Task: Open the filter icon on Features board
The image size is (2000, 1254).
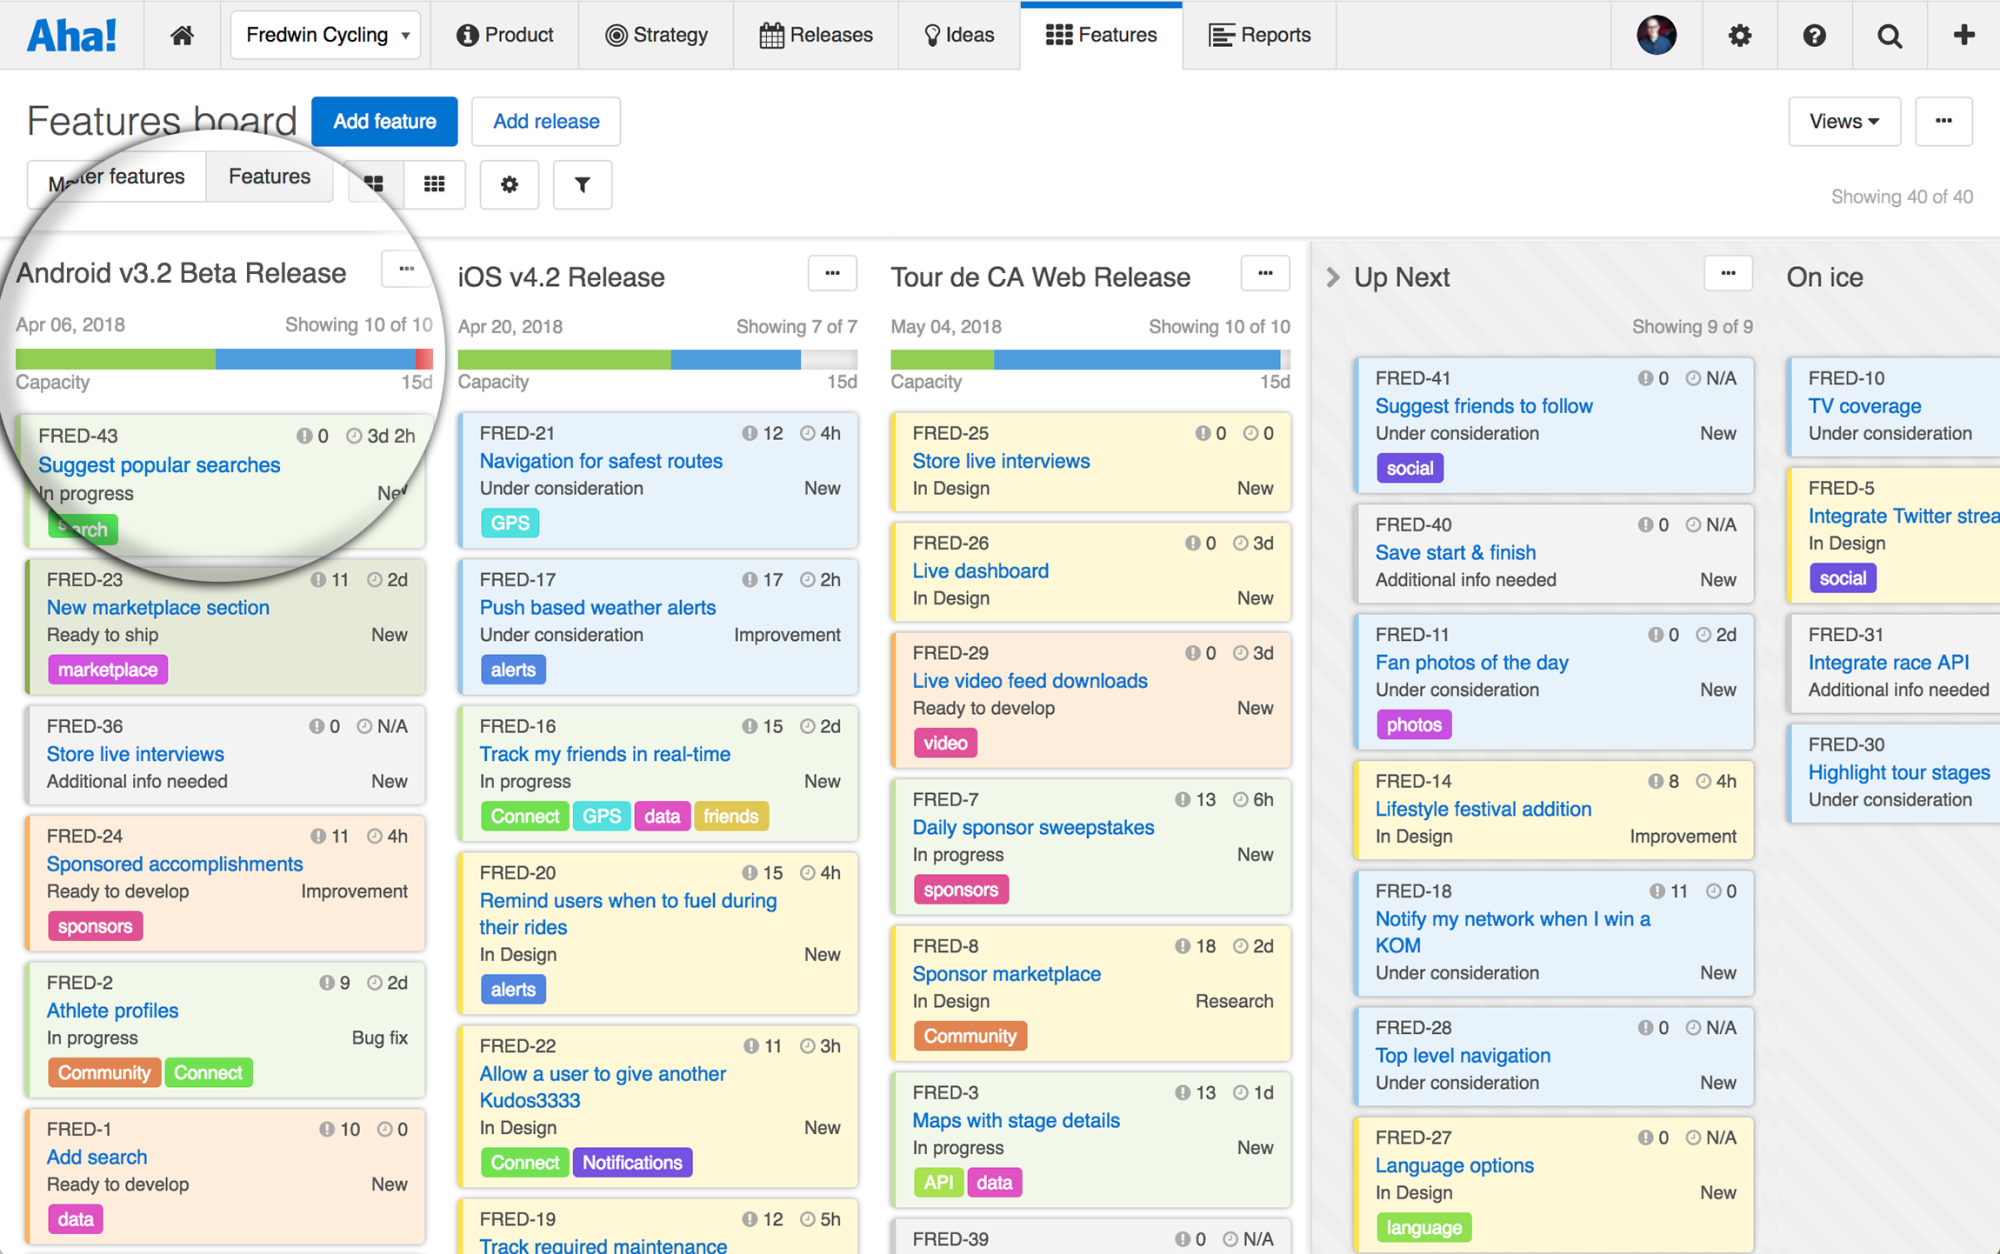Action: (x=581, y=185)
